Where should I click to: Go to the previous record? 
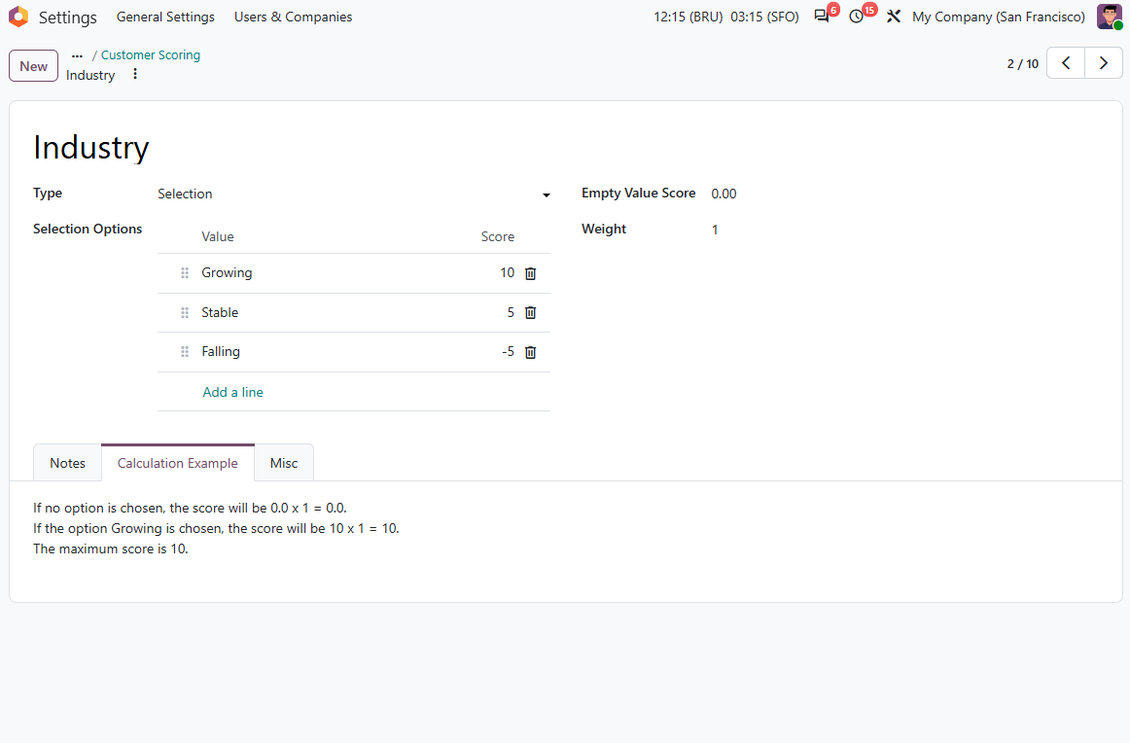pos(1065,63)
